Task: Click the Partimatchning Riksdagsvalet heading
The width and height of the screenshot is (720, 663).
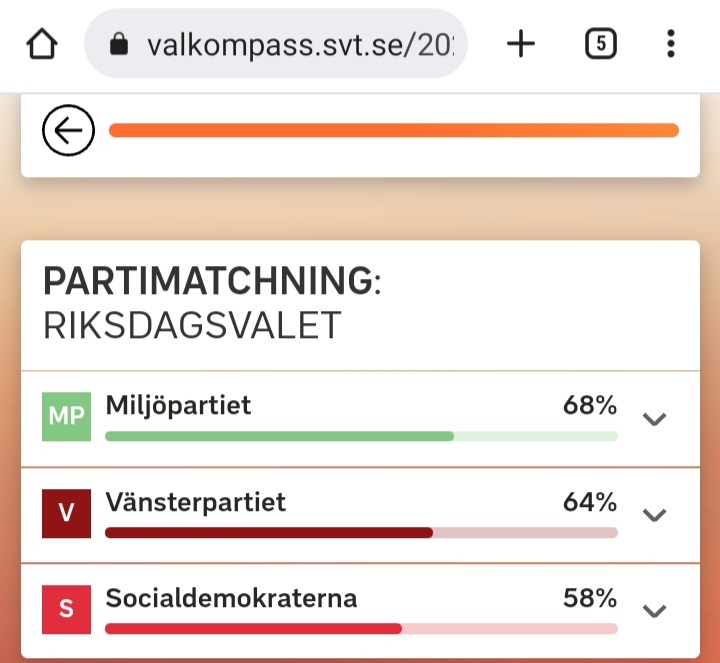Action: tap(212, 302)
